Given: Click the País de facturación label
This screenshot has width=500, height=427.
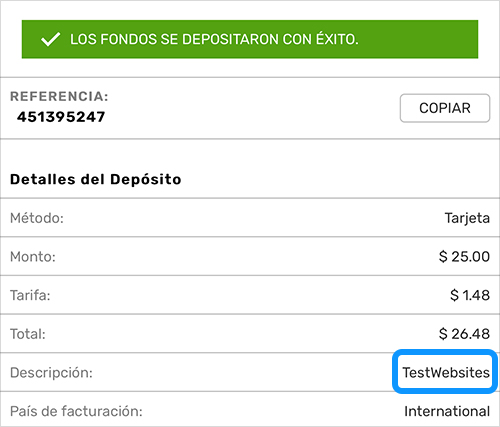Looking at the screenshot, I should (x=76, y=411).
